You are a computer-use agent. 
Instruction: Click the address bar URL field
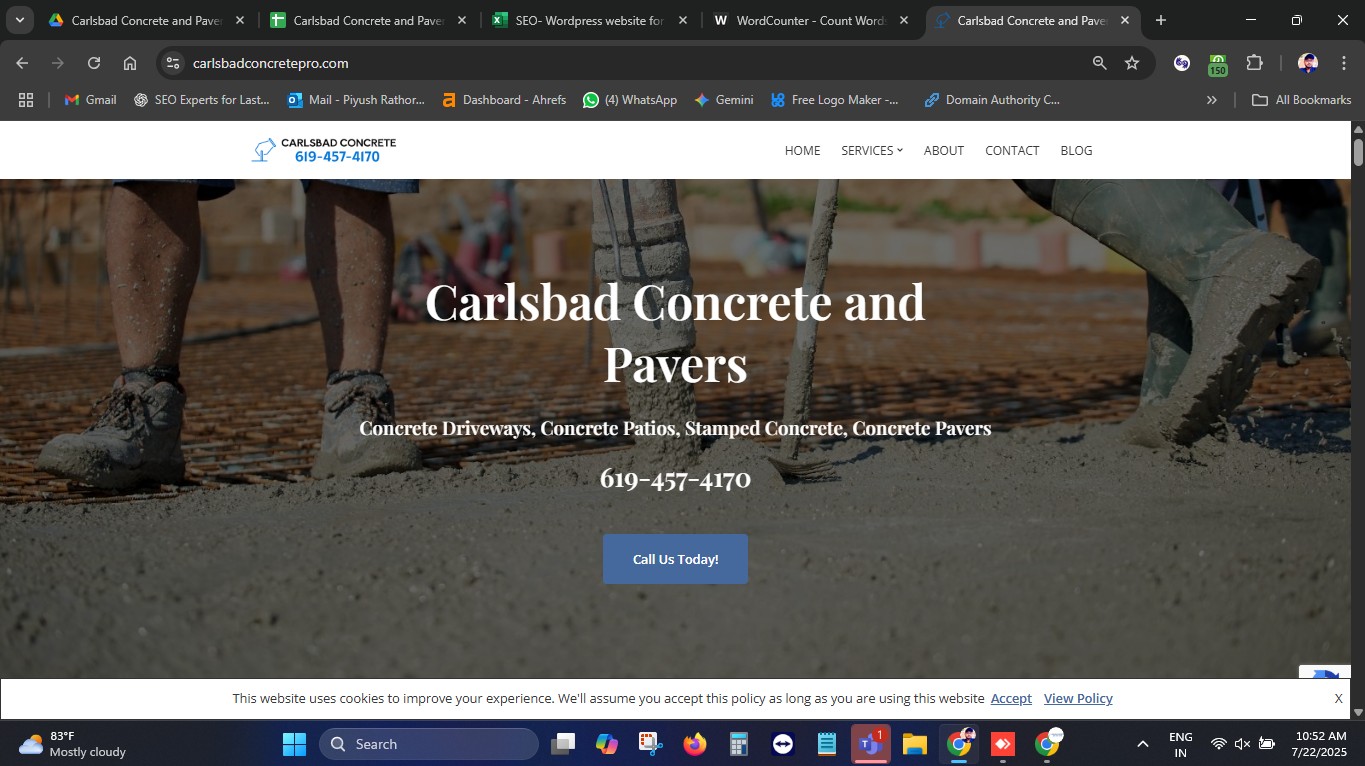600,63
